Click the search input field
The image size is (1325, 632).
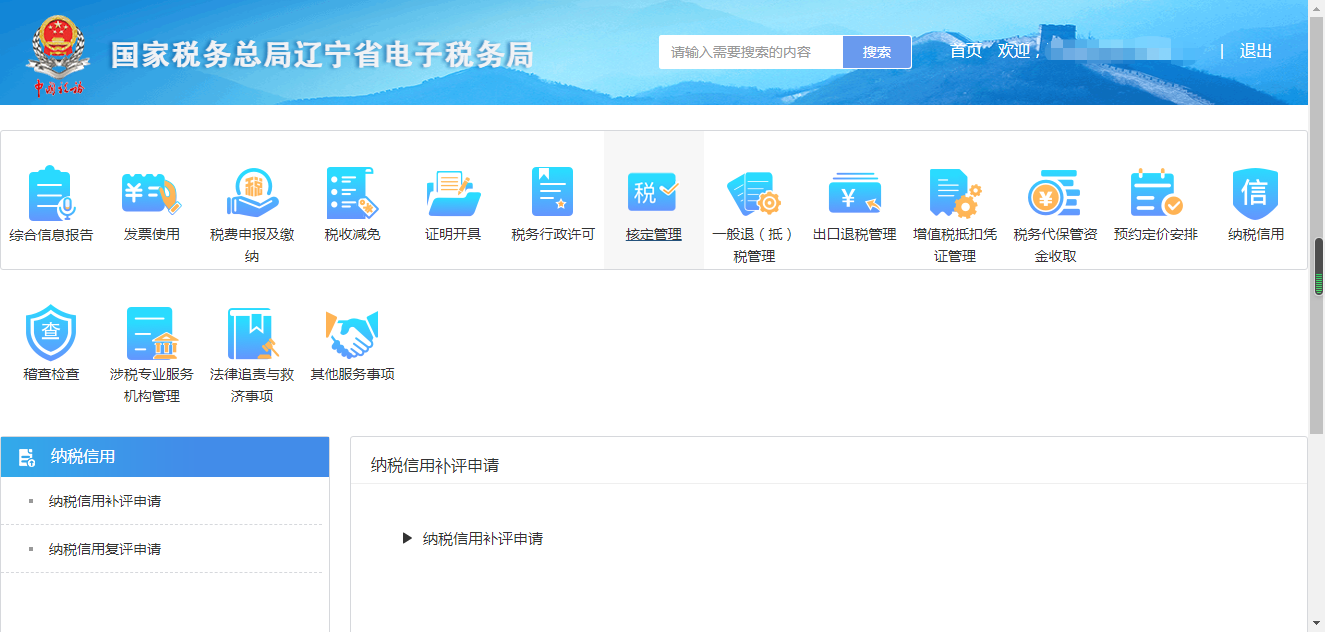click(x=750, y=52)
